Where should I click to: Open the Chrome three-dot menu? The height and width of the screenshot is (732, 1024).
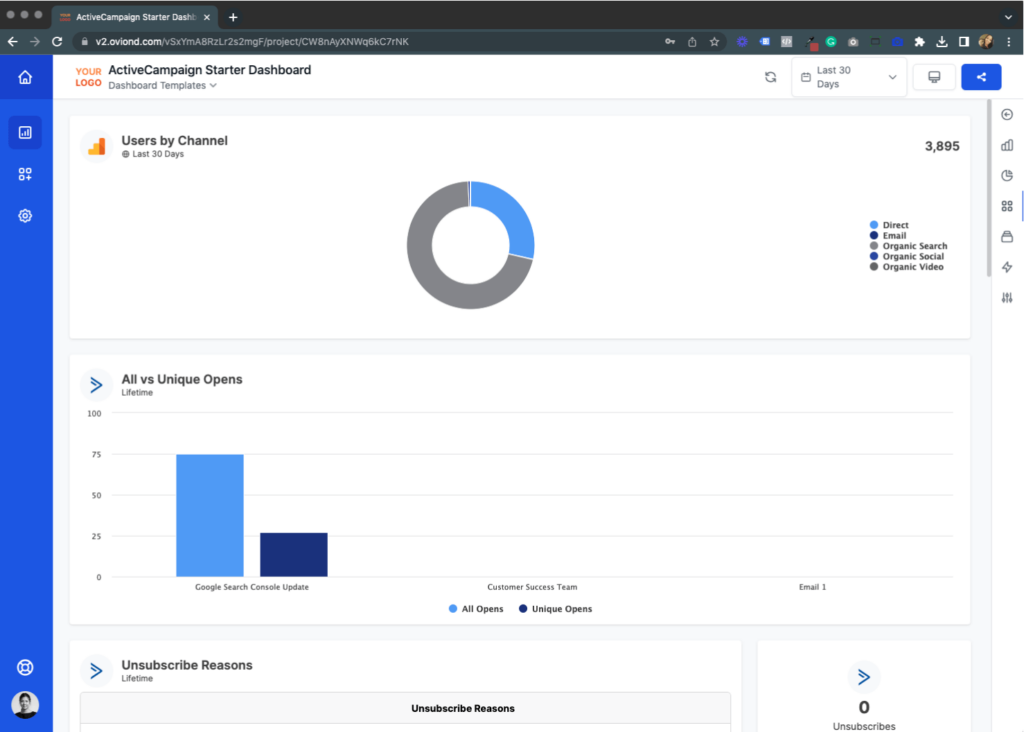[x=1009, y=41]
